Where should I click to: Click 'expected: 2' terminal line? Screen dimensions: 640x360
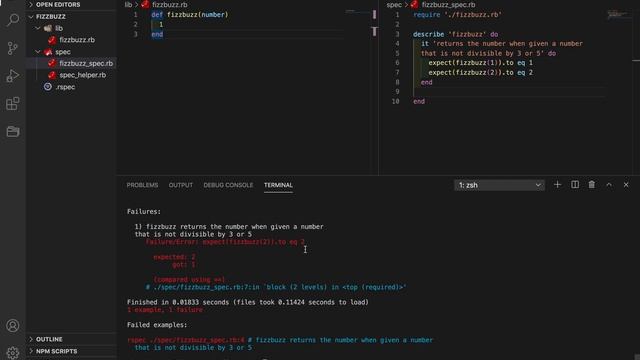coord(174,257)
